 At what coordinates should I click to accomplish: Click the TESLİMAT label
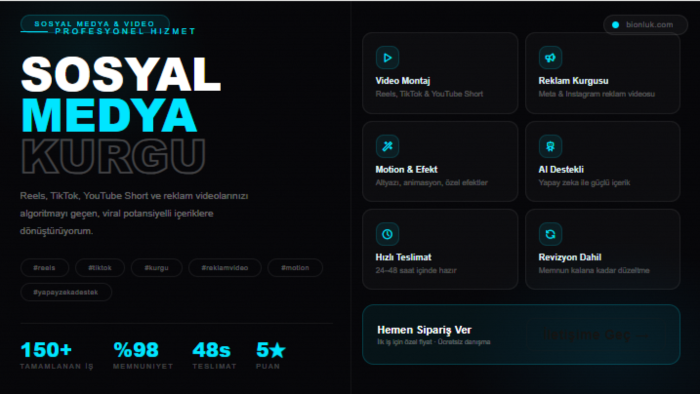214,366
